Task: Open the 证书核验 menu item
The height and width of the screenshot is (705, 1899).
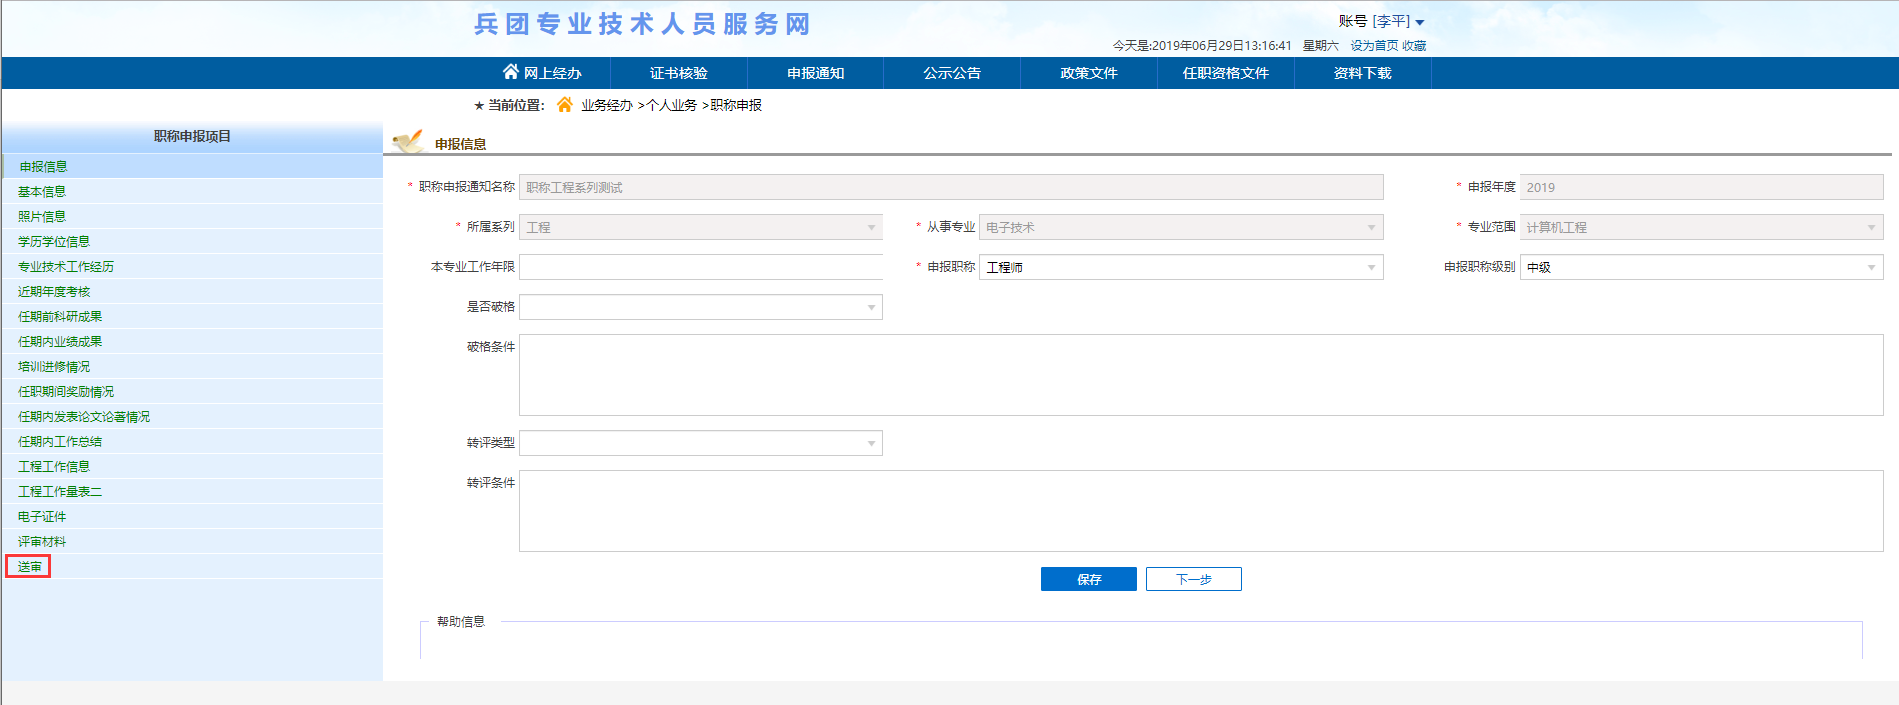Action: (x=678, y=73)
